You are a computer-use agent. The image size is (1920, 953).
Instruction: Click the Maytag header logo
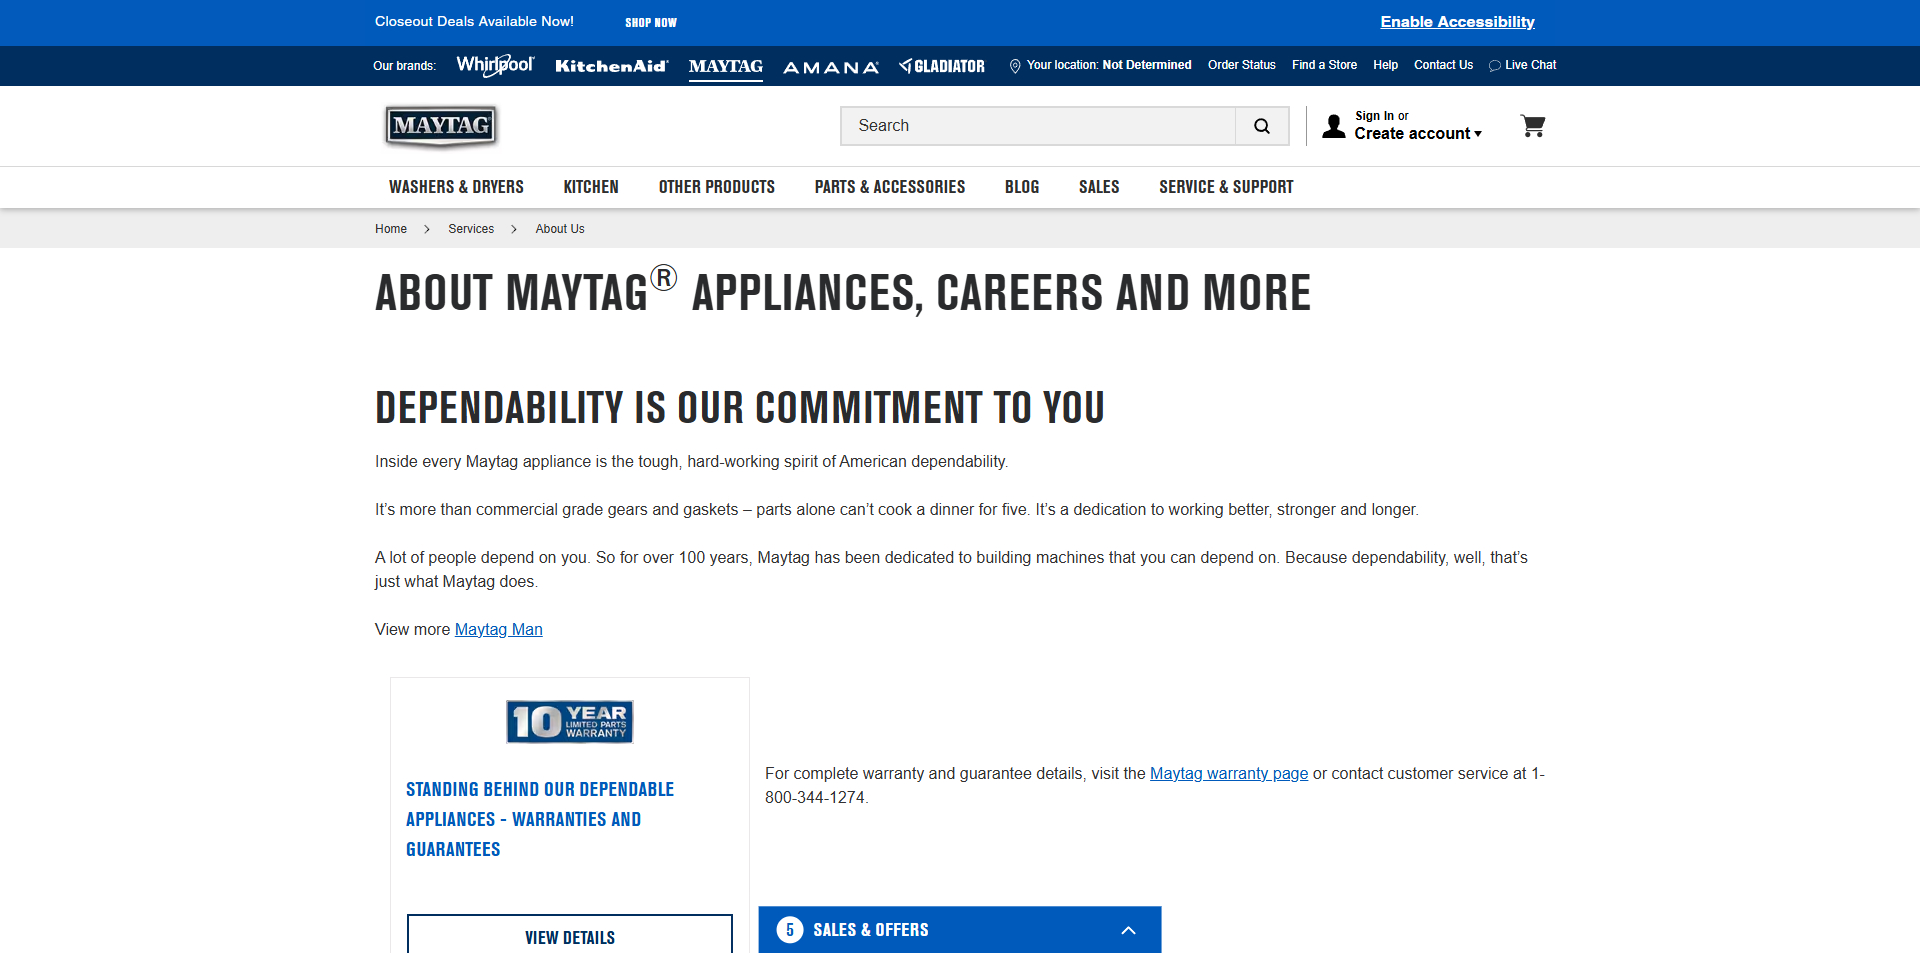(x=440, y=126)
